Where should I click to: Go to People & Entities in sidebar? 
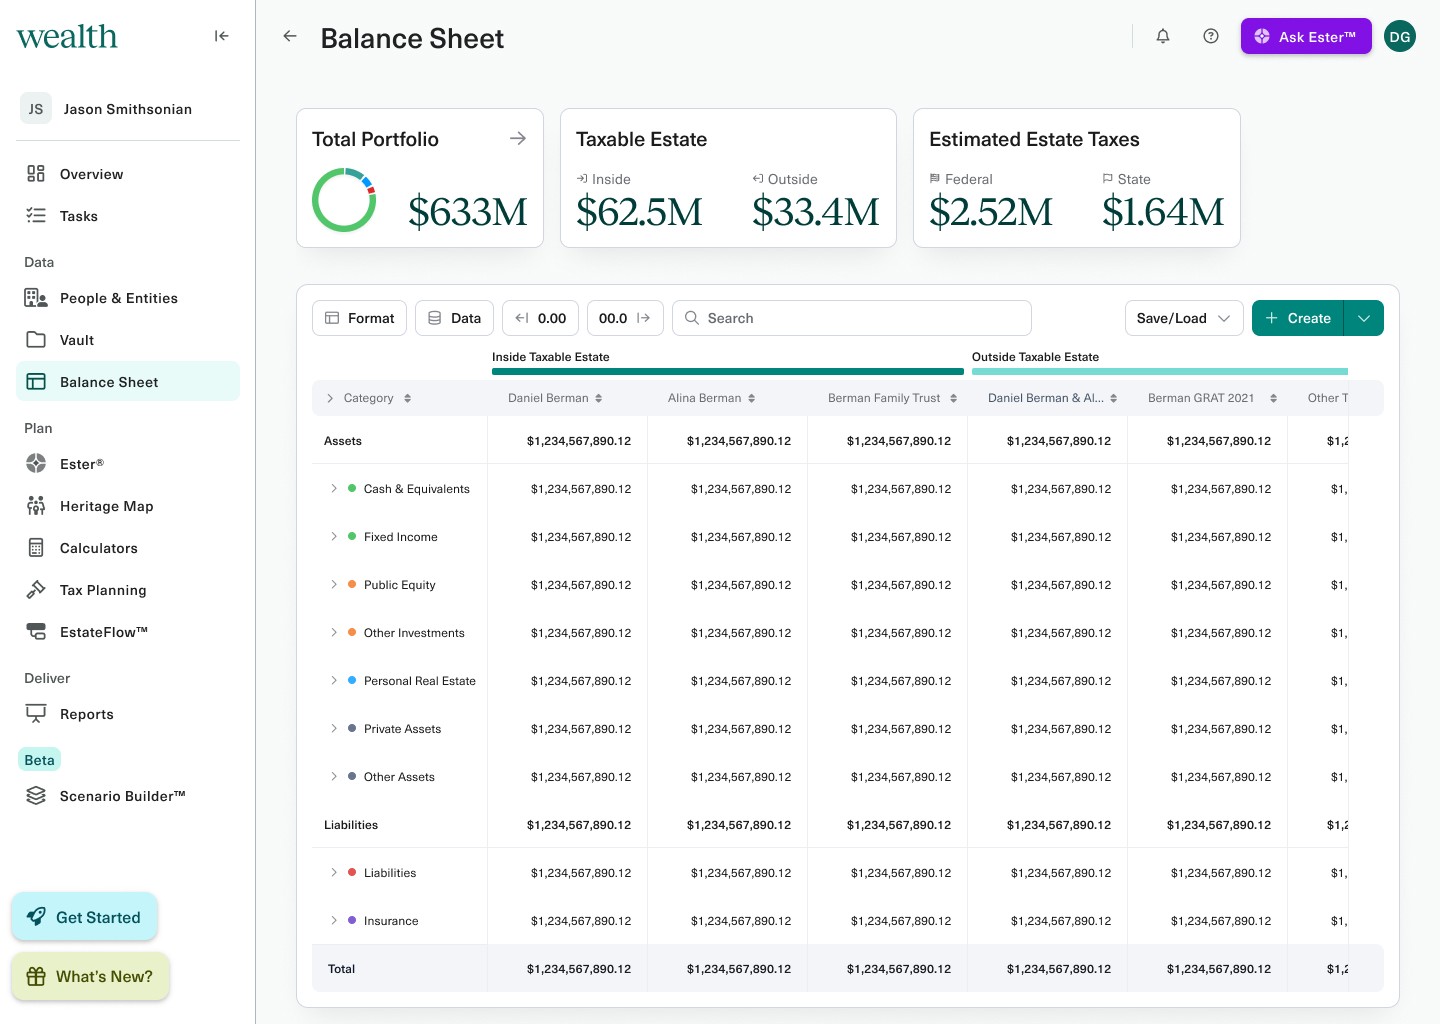pyautogui.click(x=118, y=298)
